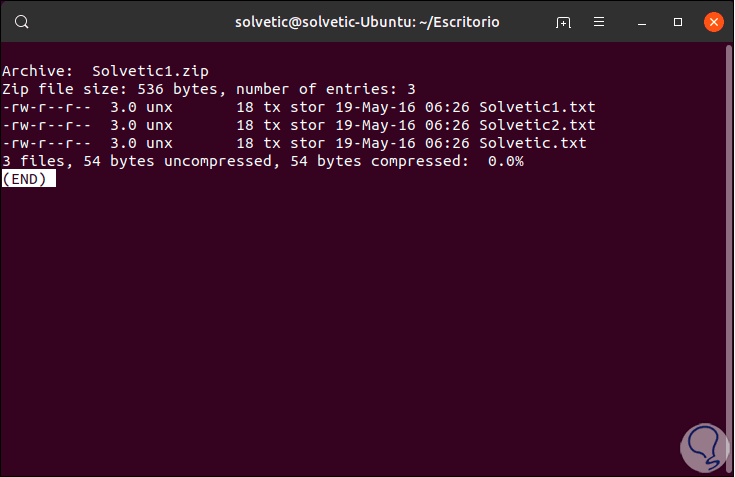Open the terminal search icon
Screen dimensions: 735x477
(x=22, y=21)
